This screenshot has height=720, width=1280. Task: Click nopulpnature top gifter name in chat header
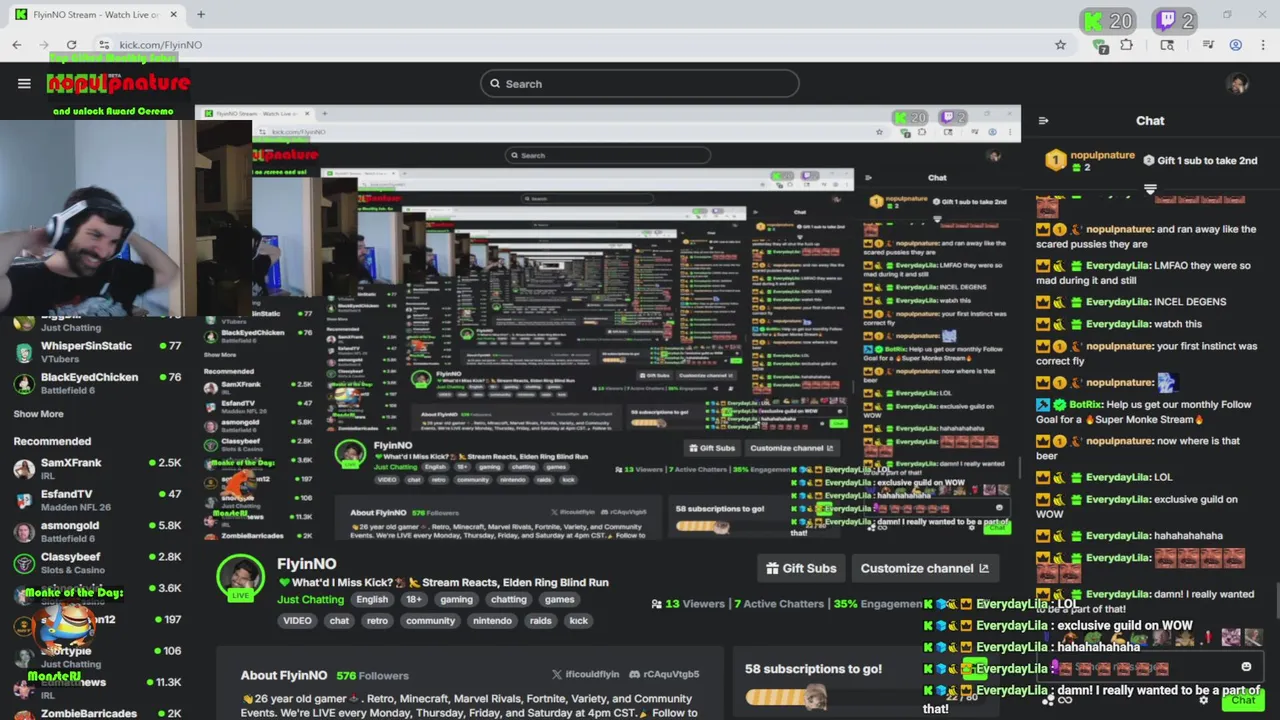click(x=1103, y=156)
